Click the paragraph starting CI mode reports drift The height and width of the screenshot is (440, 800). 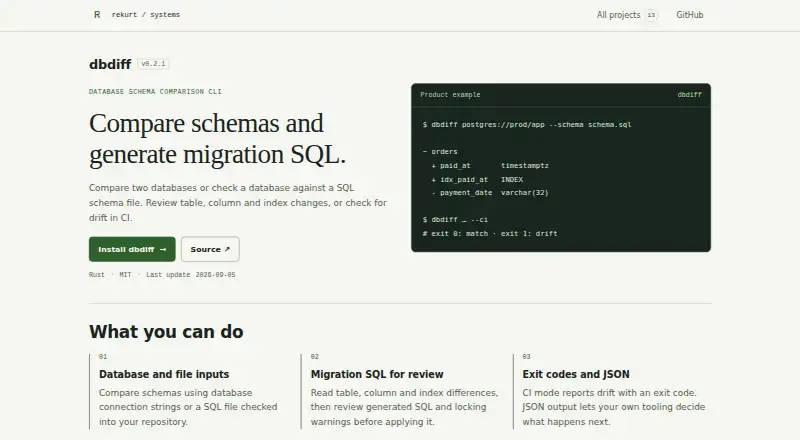pyautogui.click(x=614, y=407)
